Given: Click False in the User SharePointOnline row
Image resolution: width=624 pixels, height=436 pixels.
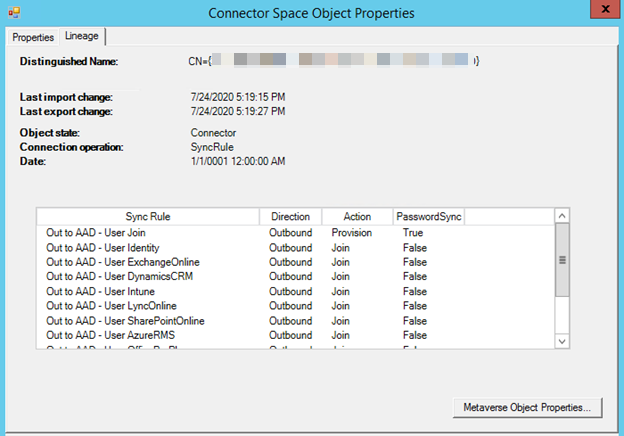Looking at the screenshot, I should 415,321.
